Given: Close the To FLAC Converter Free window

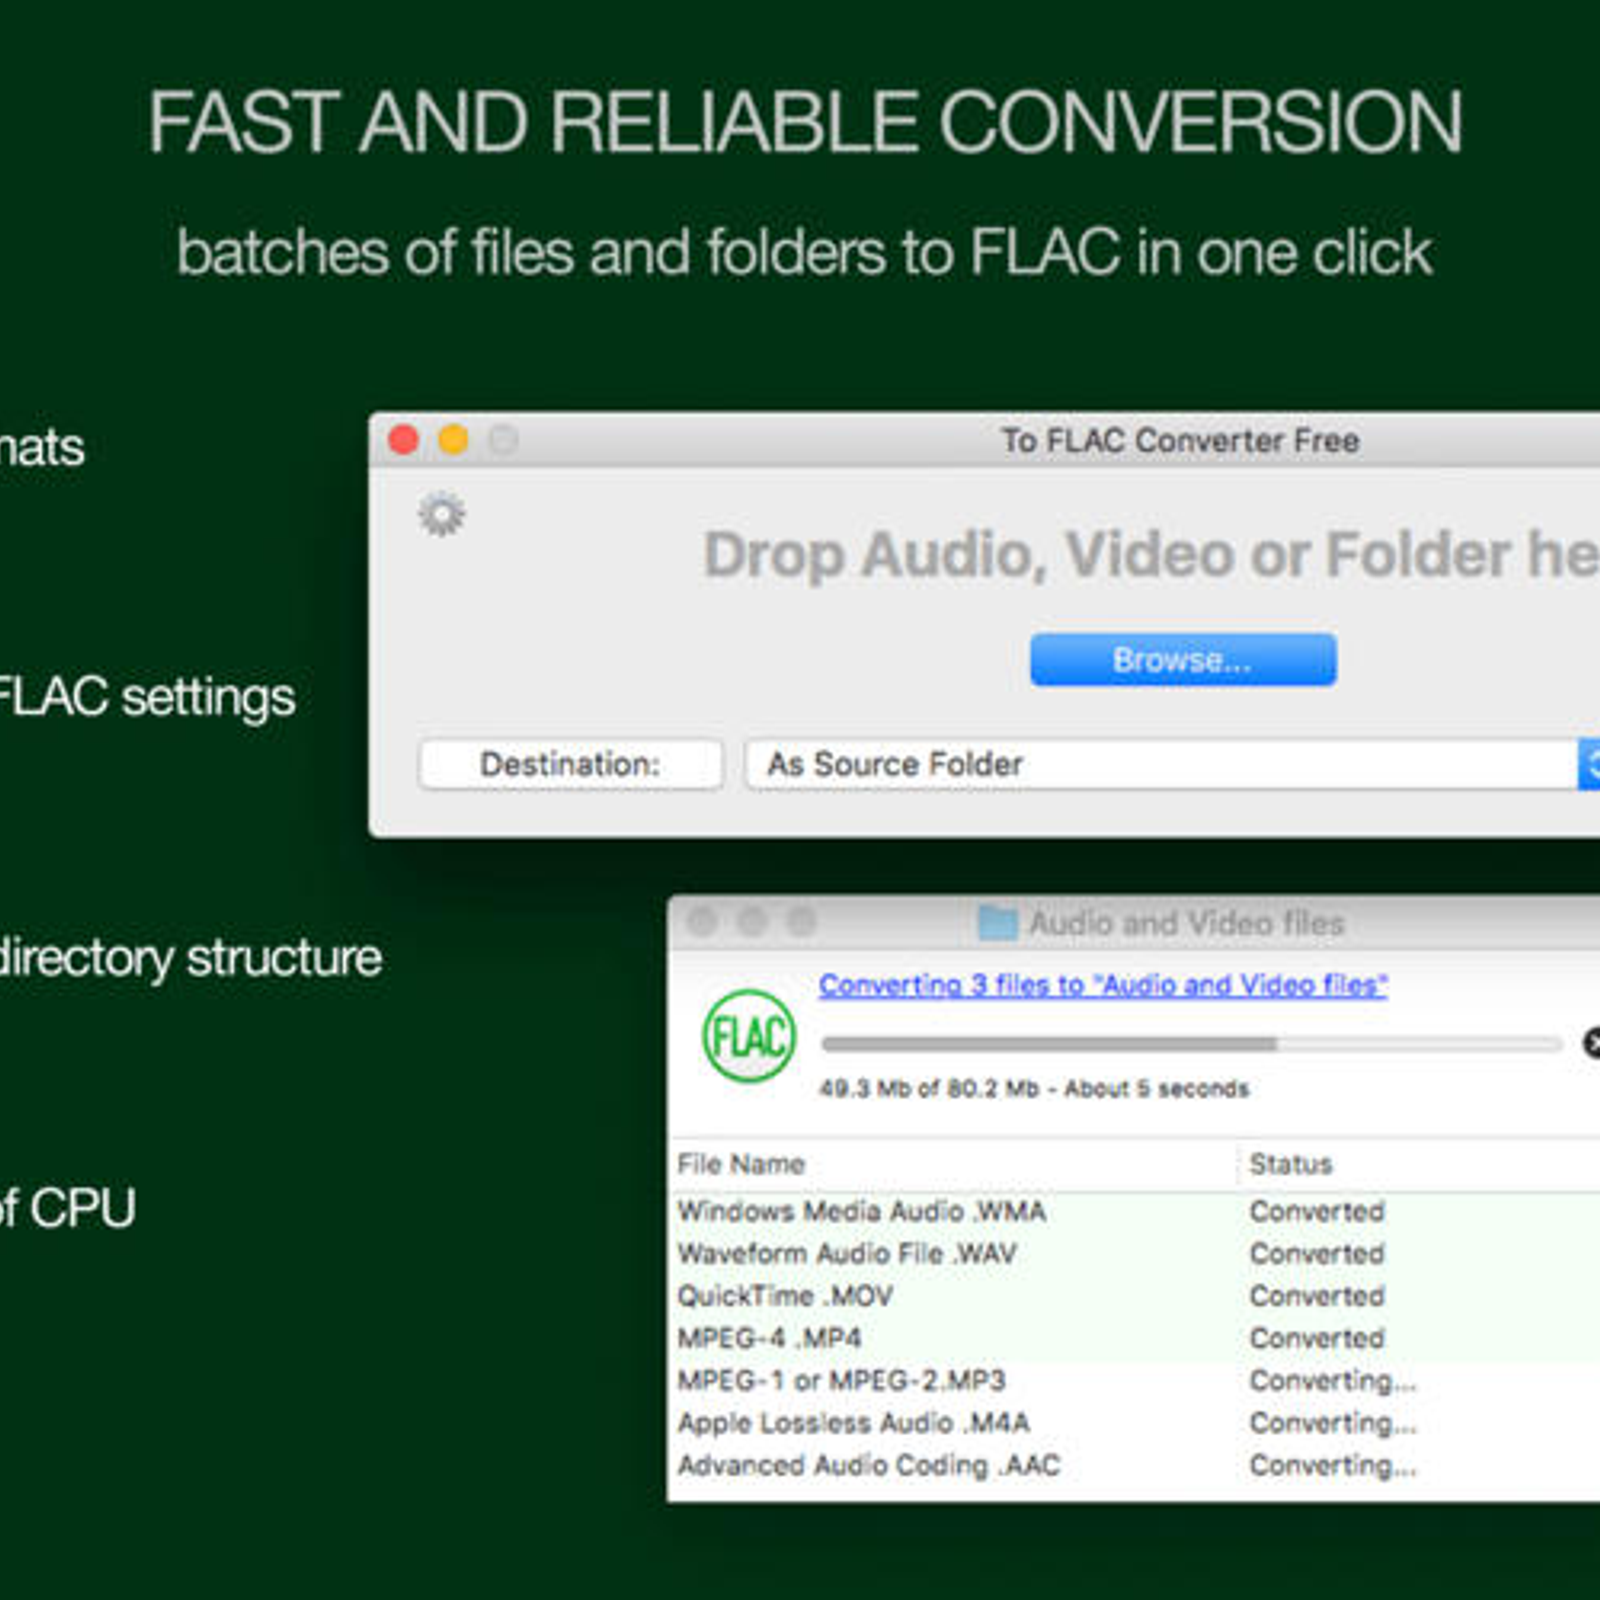Looking at the screenshot, I should (404, 440).
